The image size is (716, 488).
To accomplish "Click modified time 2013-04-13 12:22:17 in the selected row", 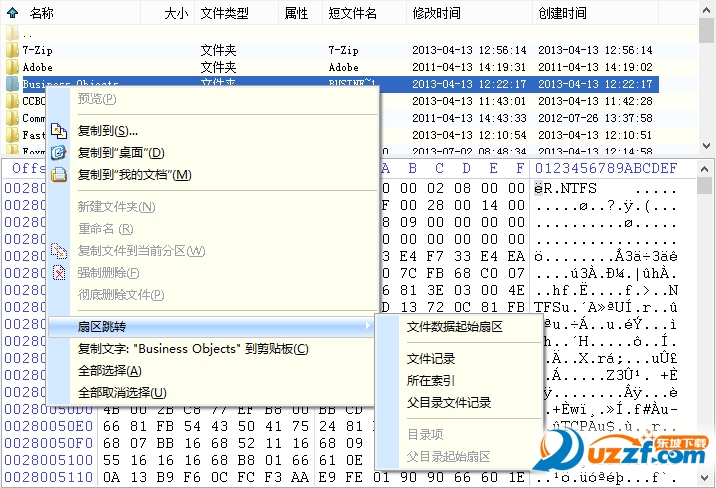I will pos(469,84).
